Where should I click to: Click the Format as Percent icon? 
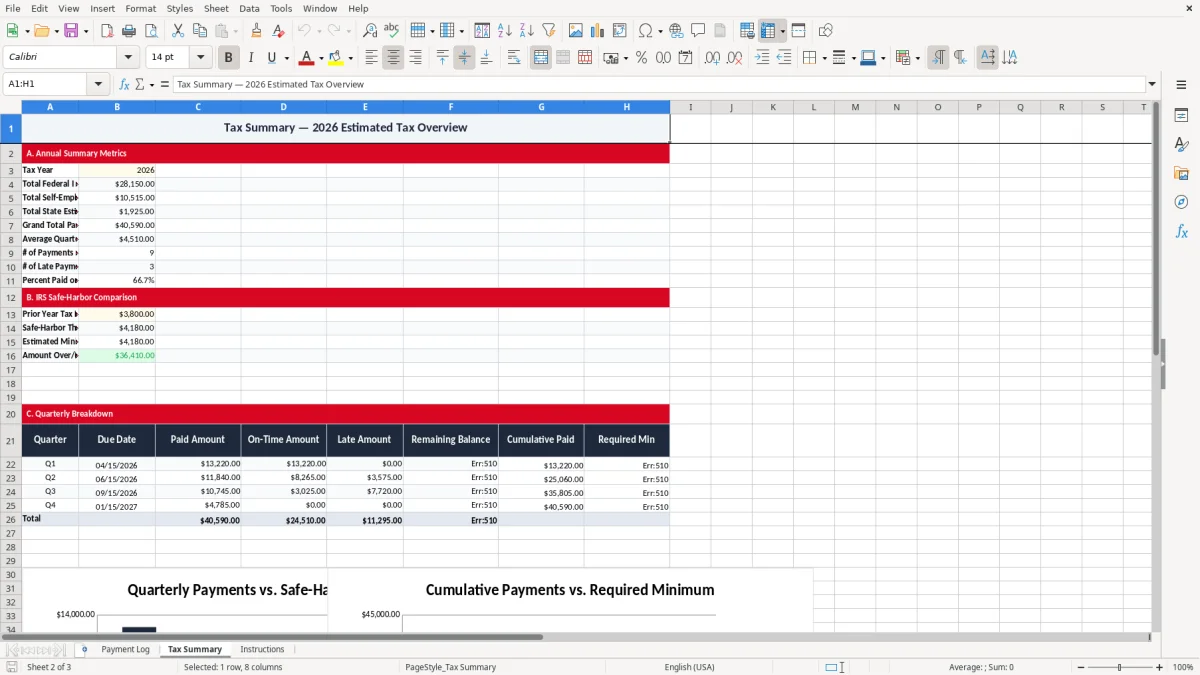coord(641,57)
